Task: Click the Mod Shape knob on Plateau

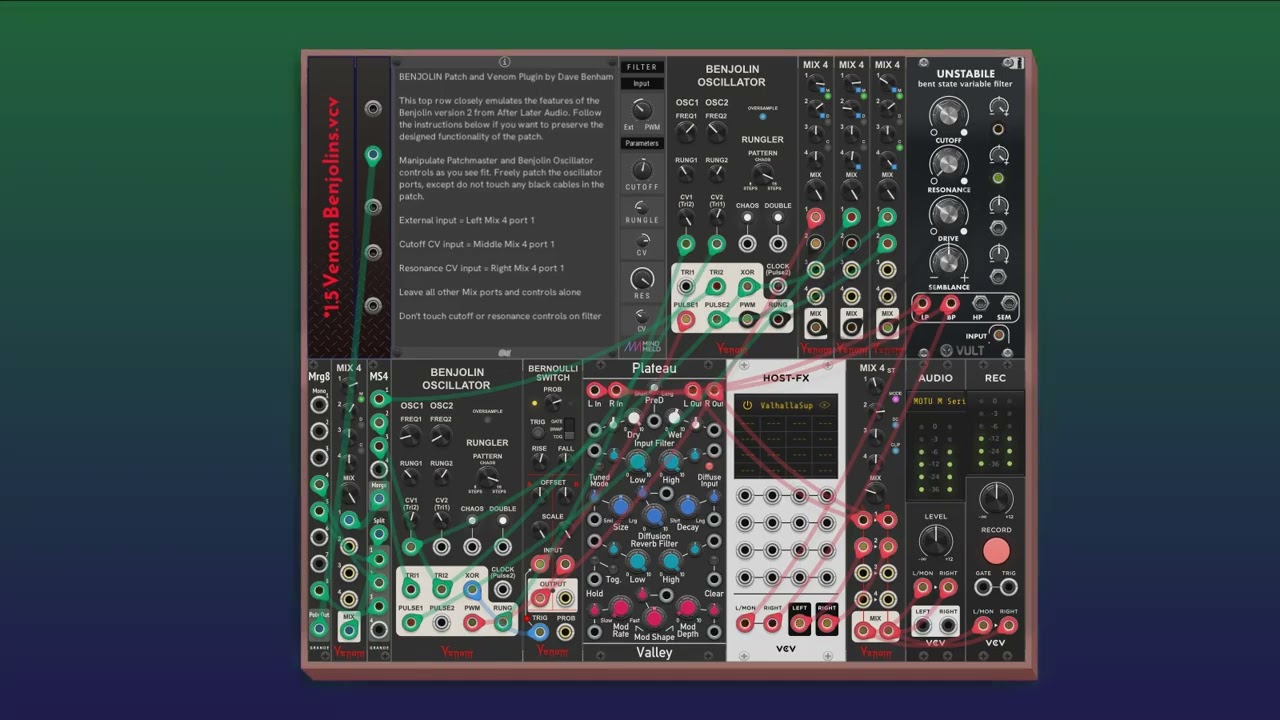Action: (x=654, y=618)
